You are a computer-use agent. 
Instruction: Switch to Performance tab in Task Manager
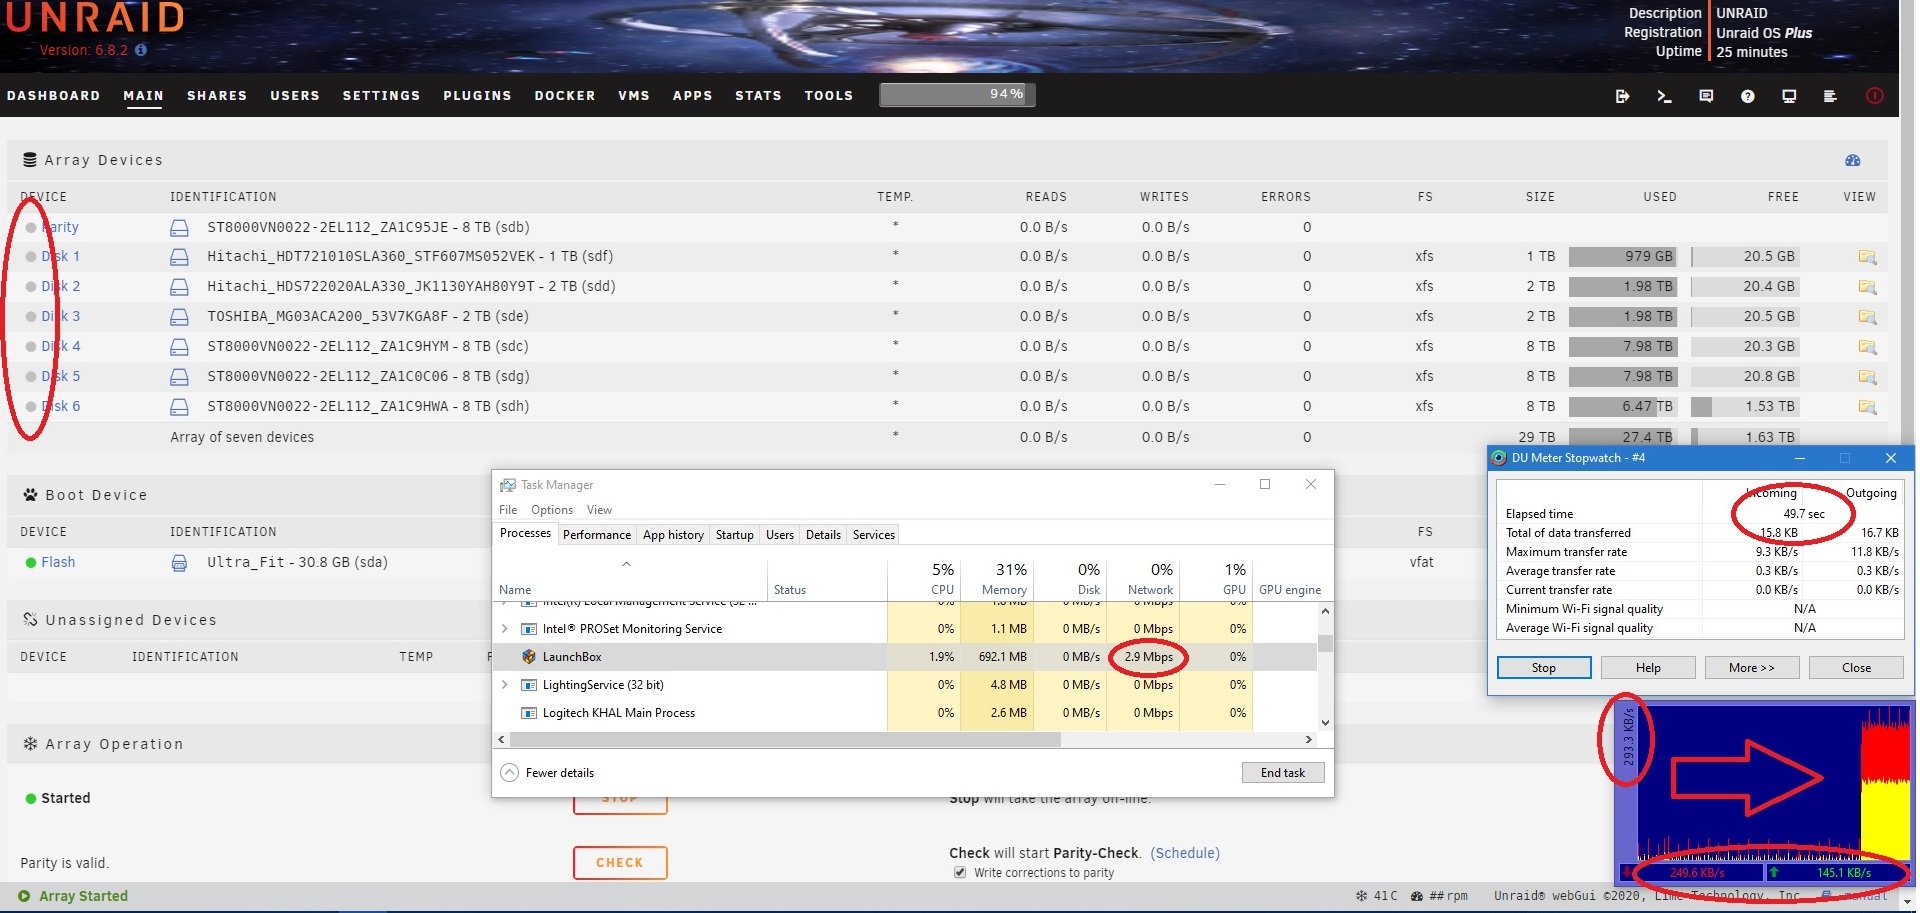597,535
